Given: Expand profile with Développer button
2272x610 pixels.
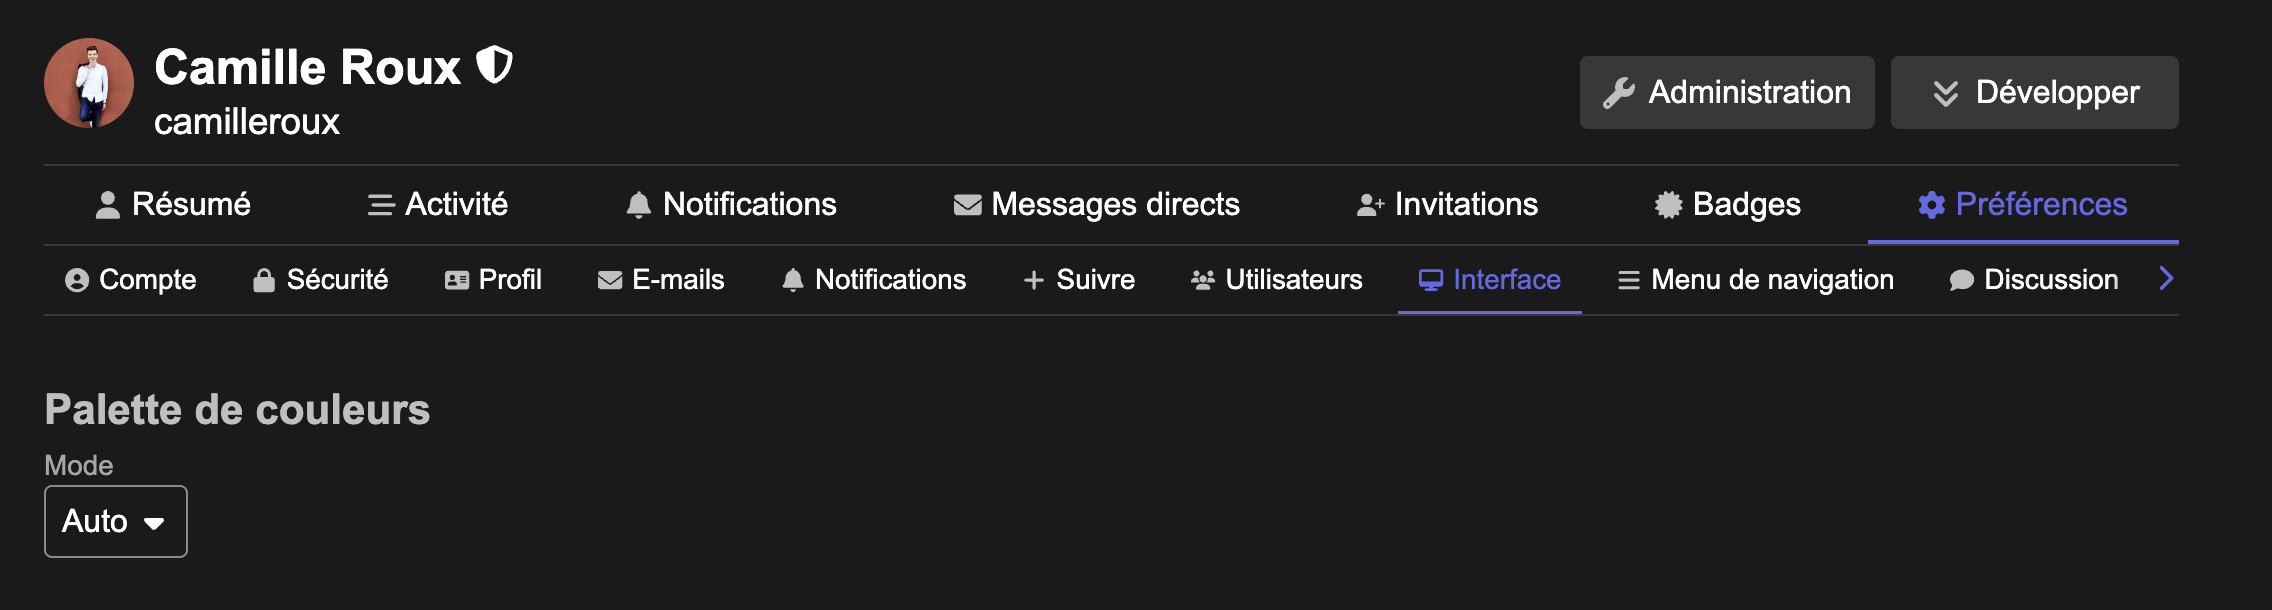Looking at the screenshot, I should pyautogui.click(x=2034, y=93).
